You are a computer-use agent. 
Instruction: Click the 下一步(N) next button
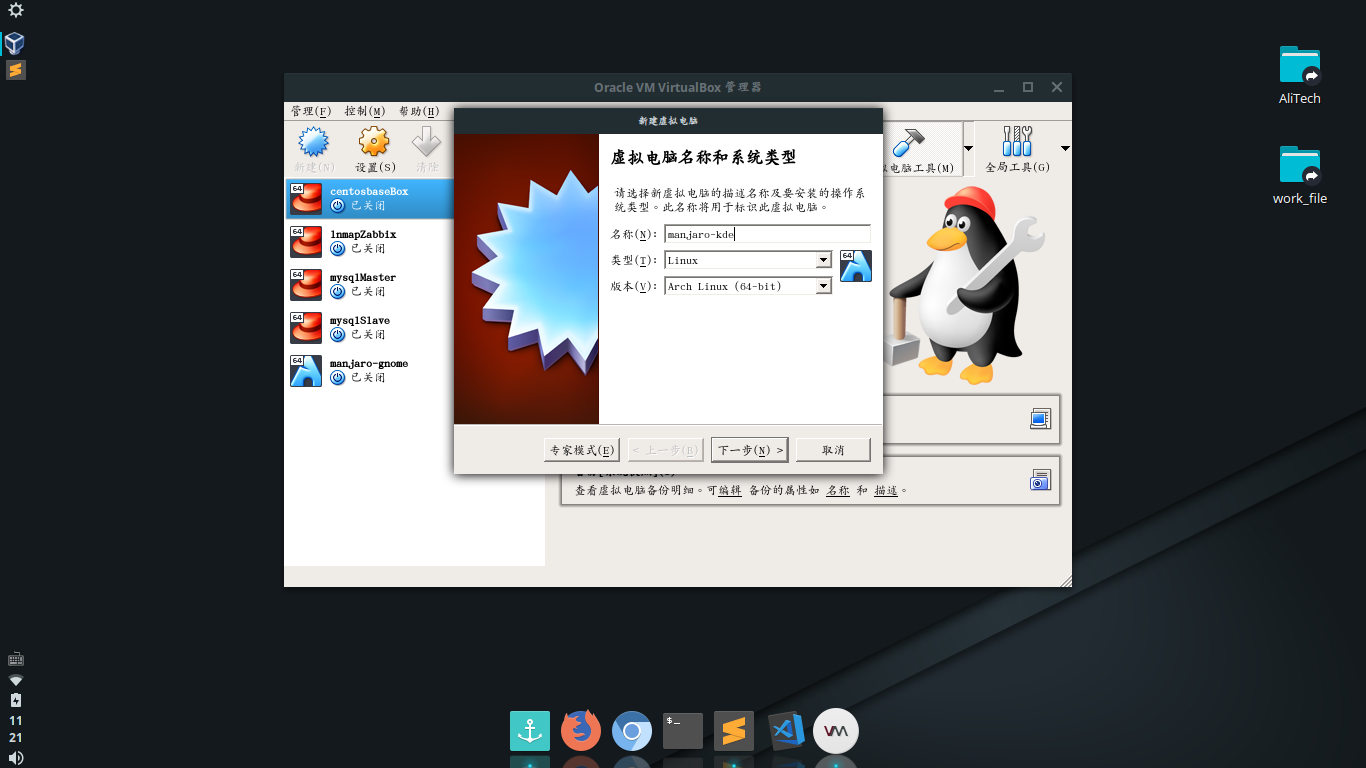[750, 450]
